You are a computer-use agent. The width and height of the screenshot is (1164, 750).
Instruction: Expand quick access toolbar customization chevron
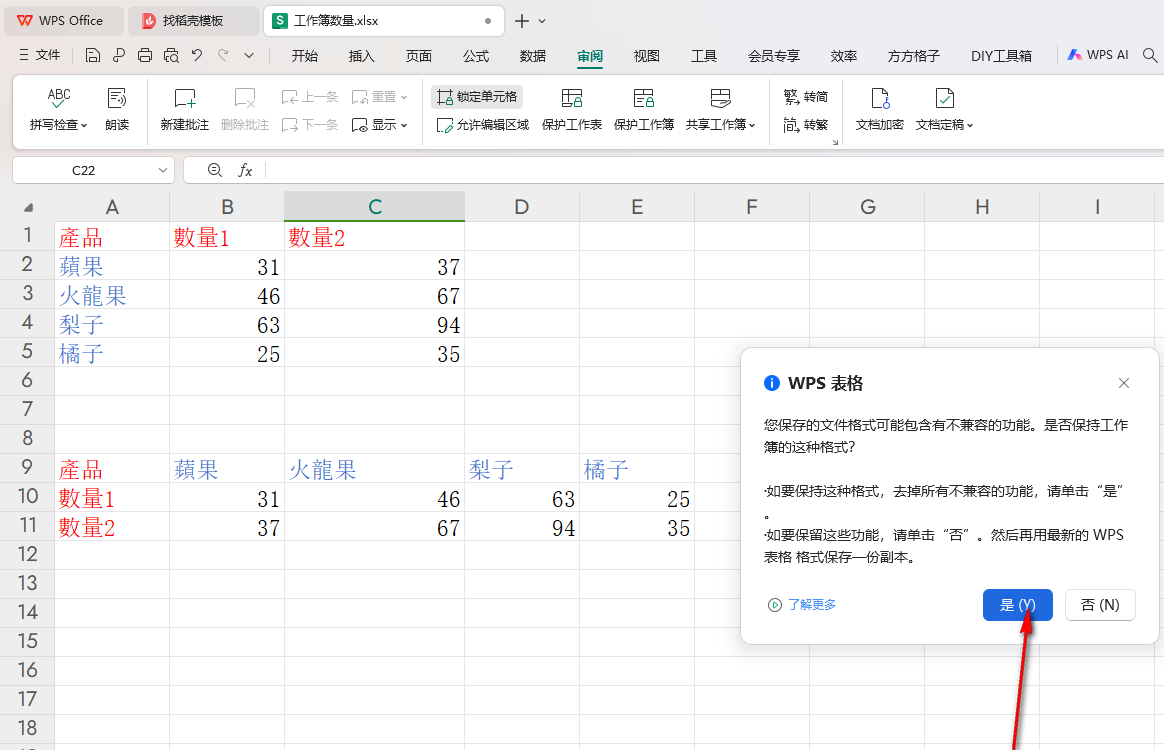point(249,56)
